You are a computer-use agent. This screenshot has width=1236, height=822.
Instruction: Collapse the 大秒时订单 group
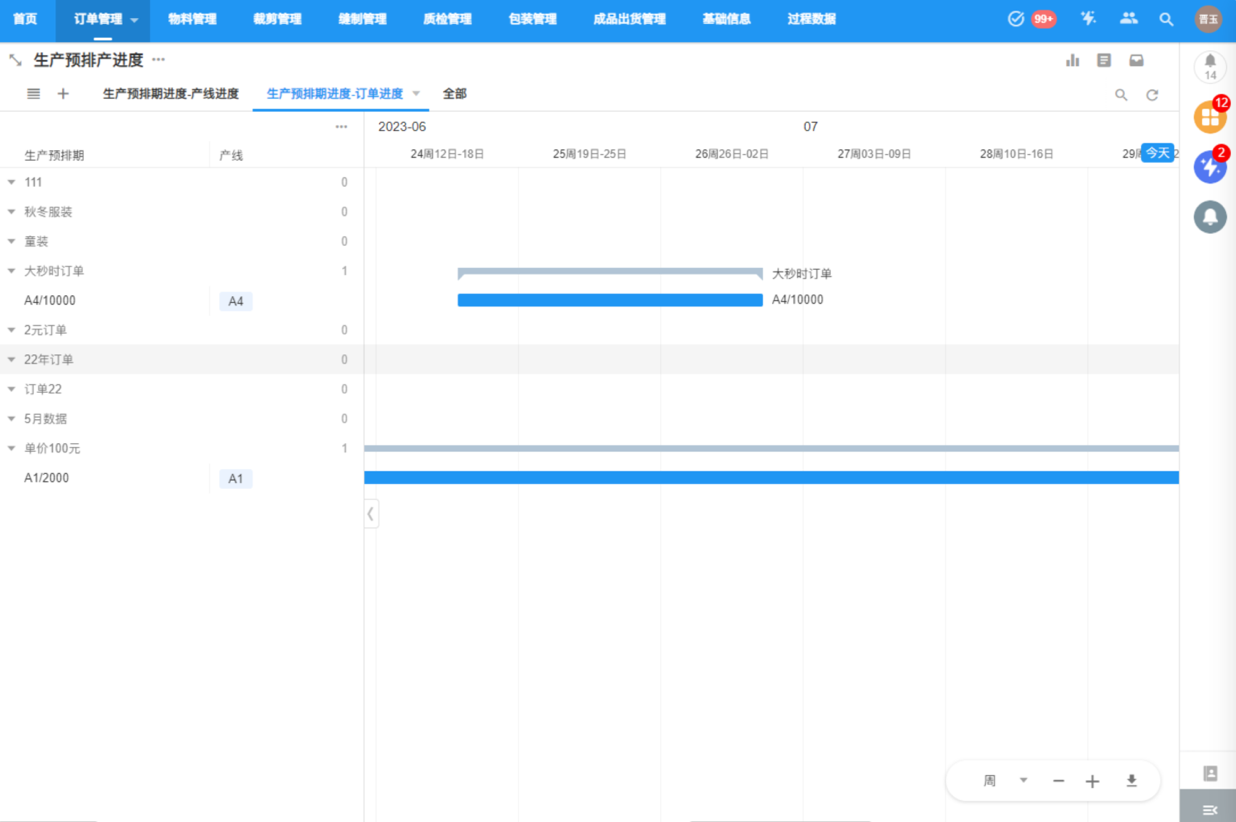coord(12,271)
